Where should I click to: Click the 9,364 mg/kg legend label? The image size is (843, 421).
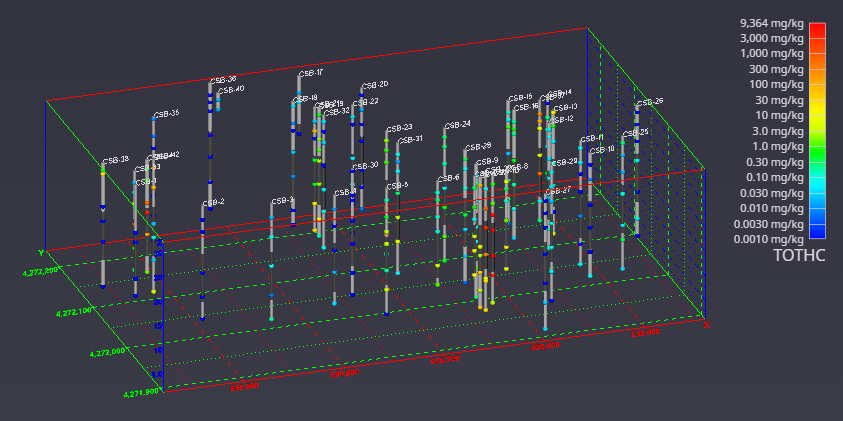(x=771, y=22)
